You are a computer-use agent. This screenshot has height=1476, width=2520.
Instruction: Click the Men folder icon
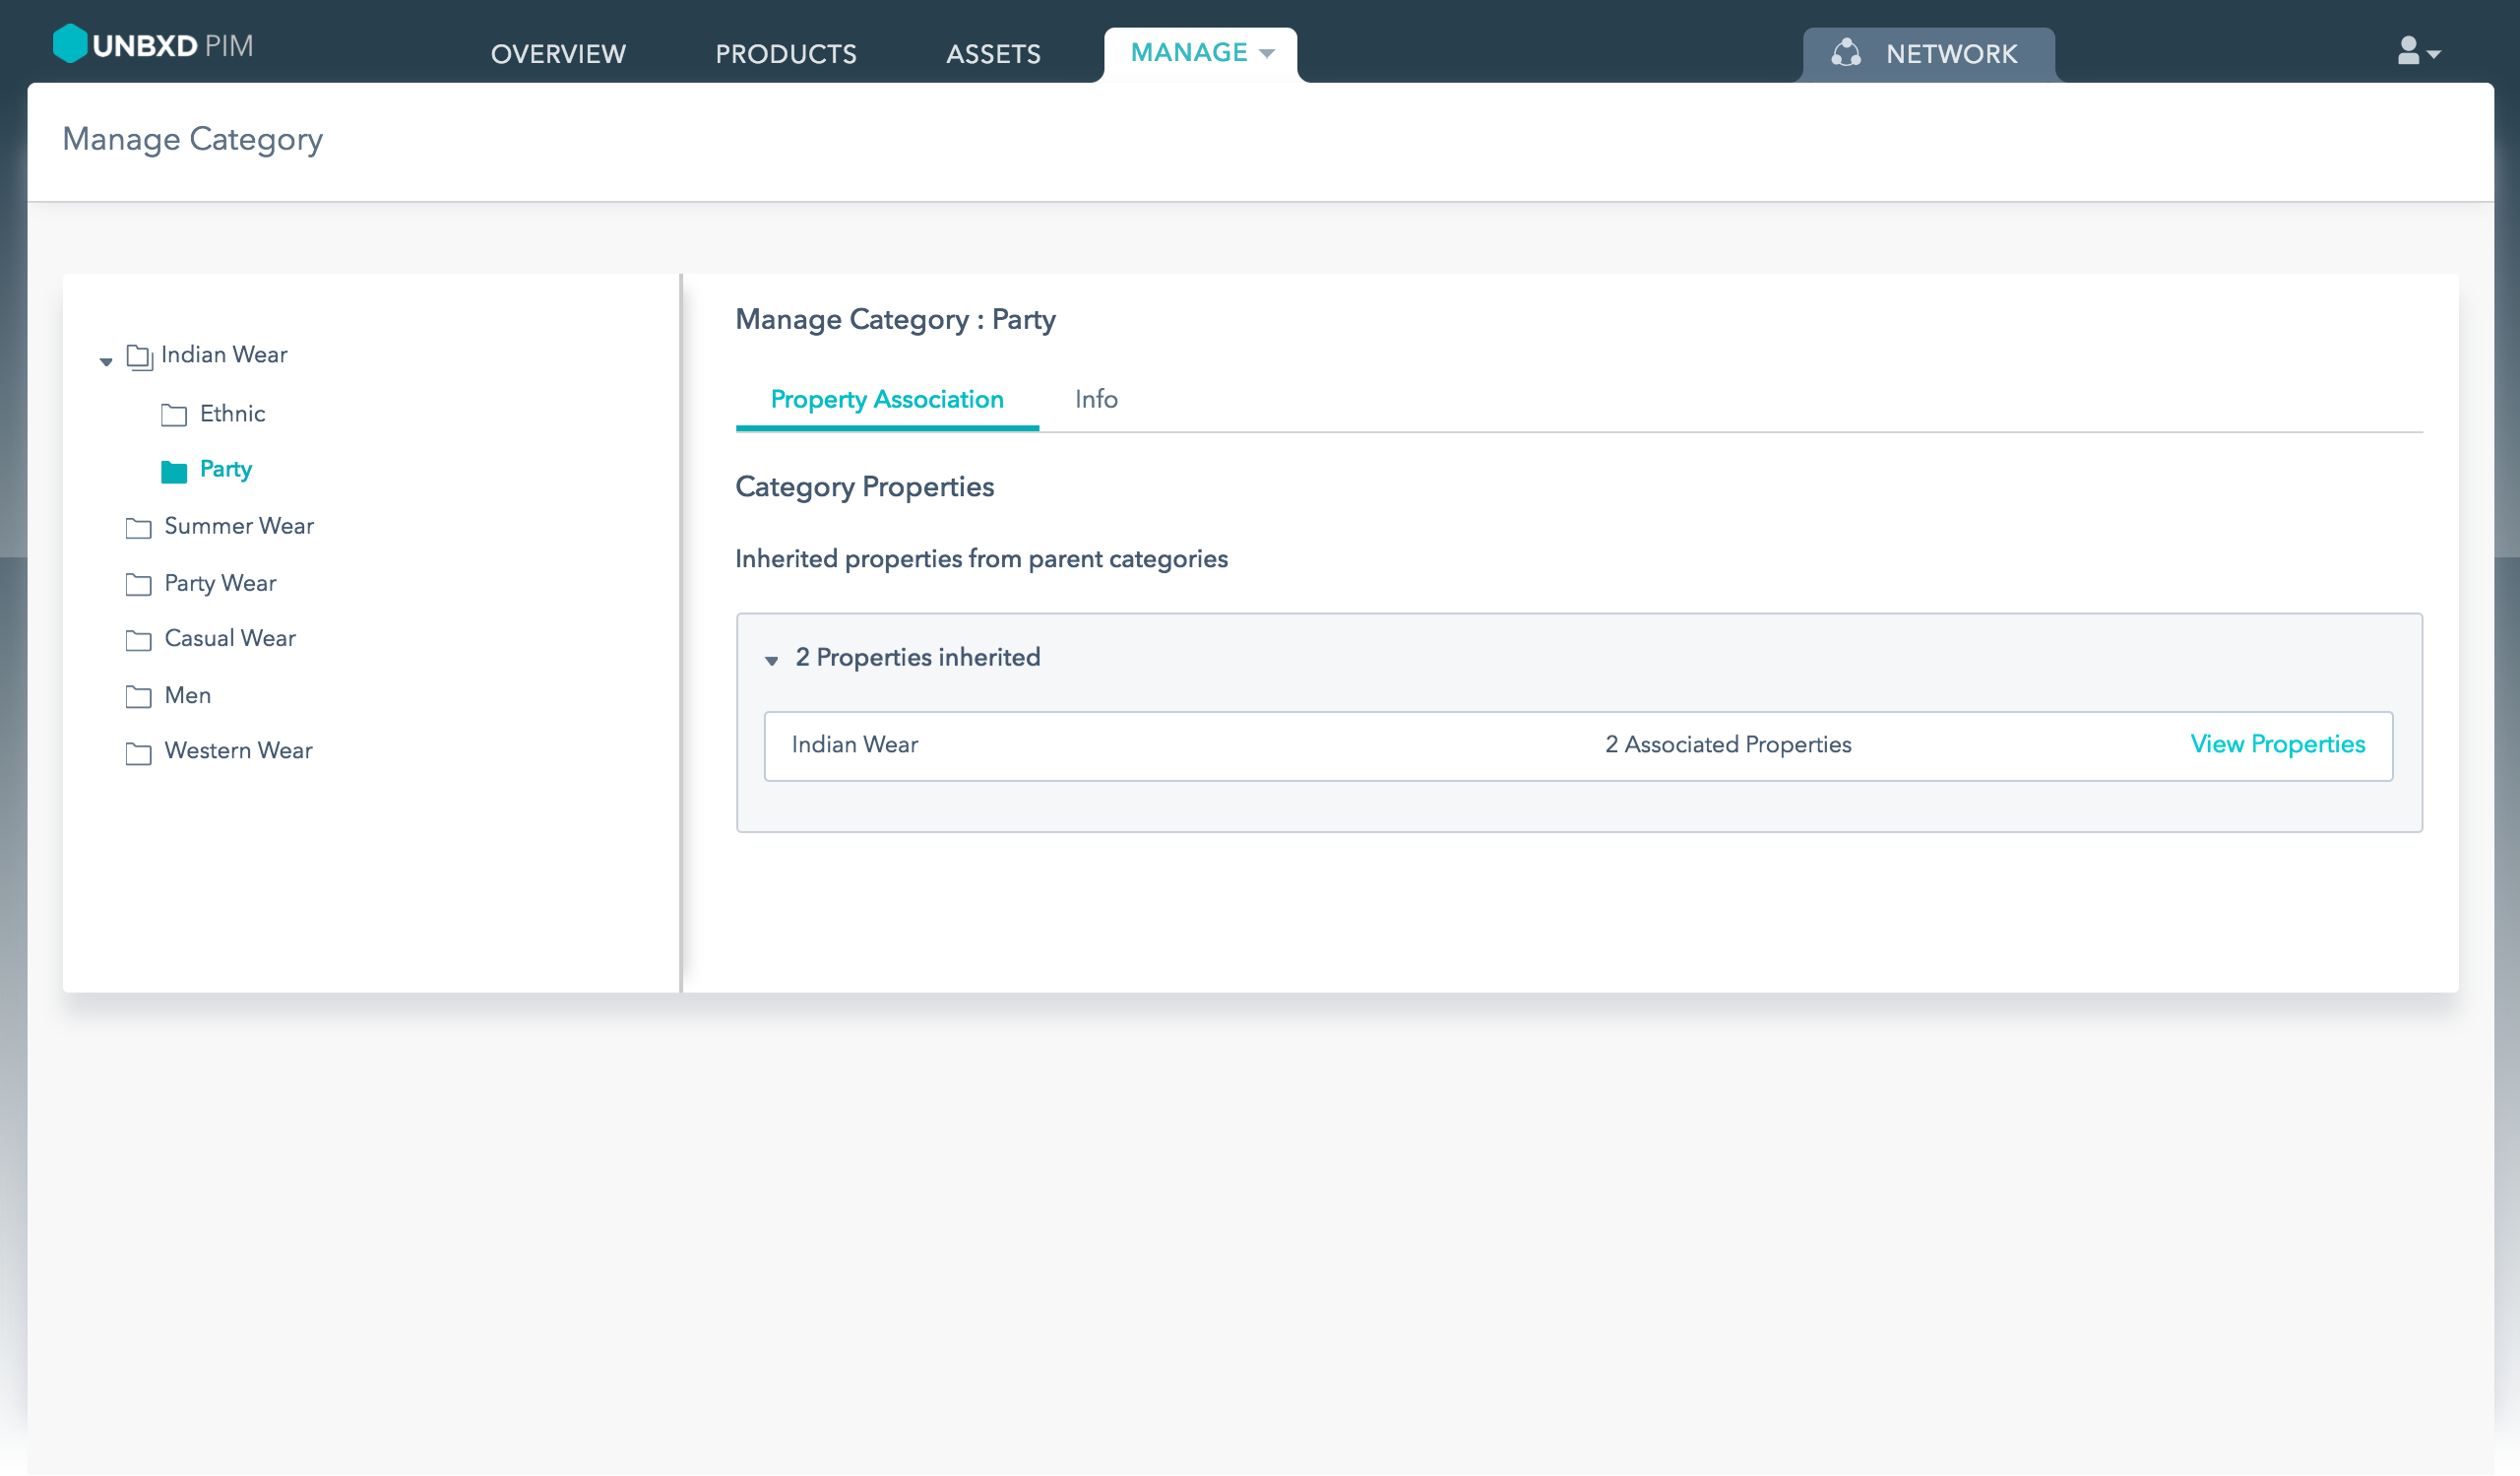pos(139,697)
